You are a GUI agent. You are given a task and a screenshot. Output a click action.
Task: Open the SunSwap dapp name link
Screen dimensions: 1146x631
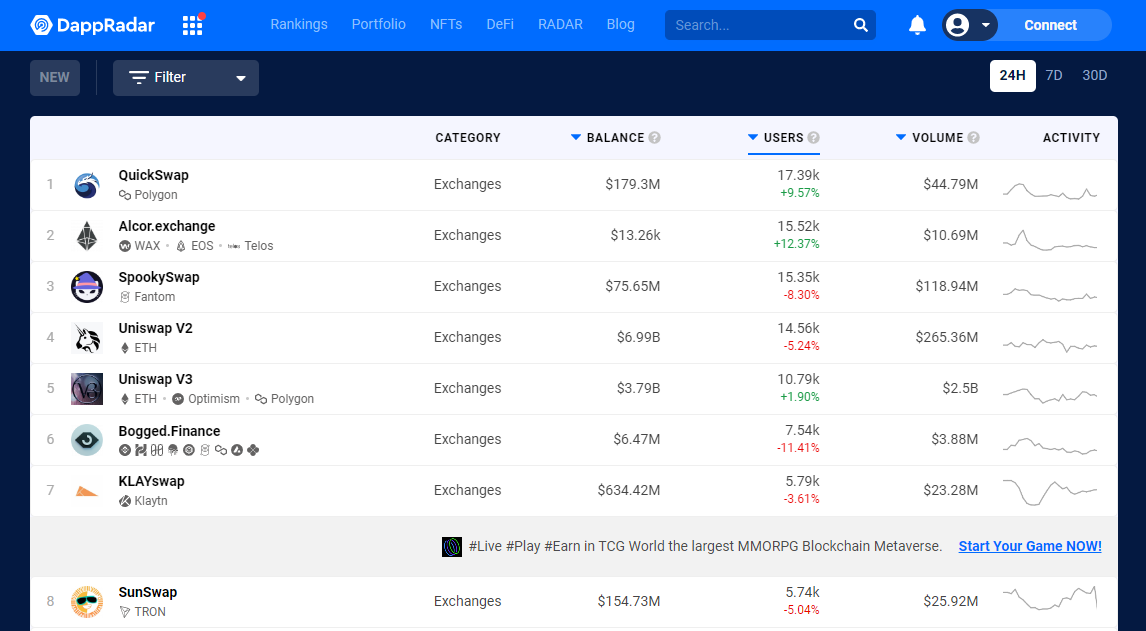click(x=148, y=592)
